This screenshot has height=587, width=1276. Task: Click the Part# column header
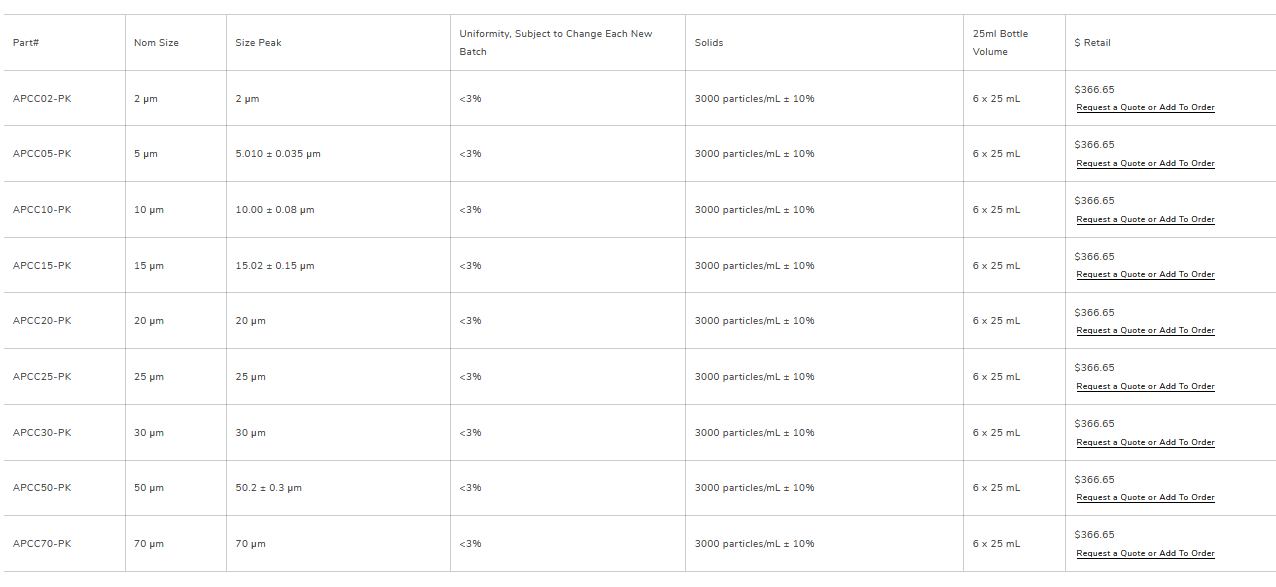pyautogui.click(x=26, y=43)
